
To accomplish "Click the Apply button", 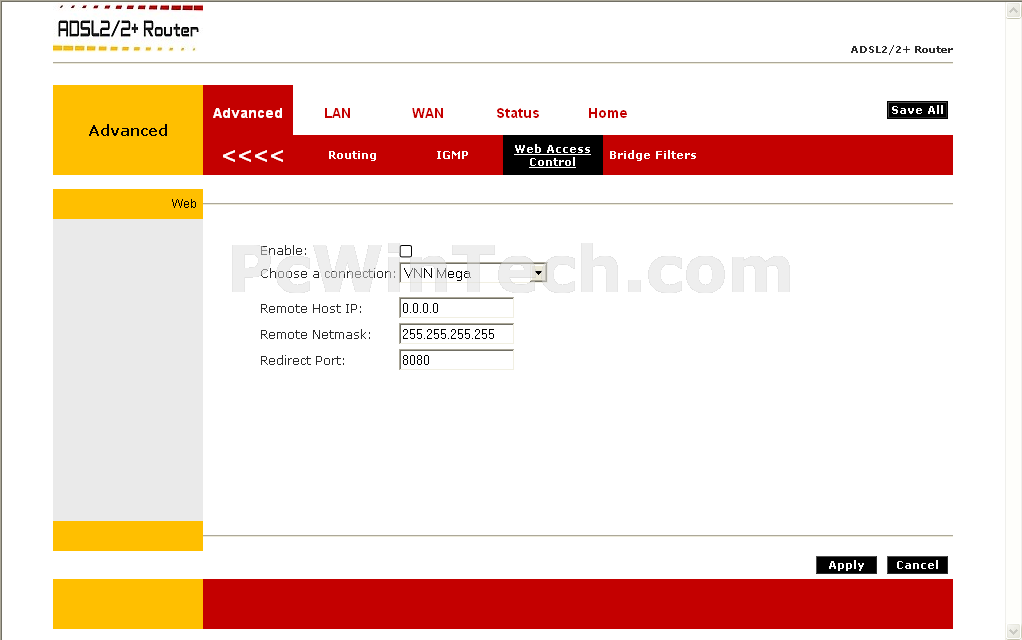I will (x=846, y=565).
